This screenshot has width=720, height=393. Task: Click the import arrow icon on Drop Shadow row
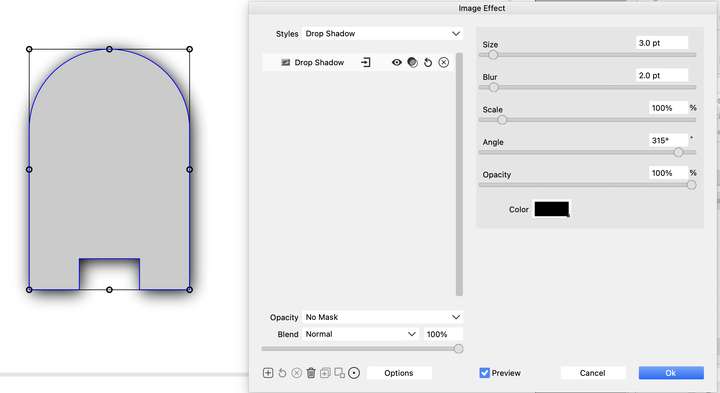[366, 62]
